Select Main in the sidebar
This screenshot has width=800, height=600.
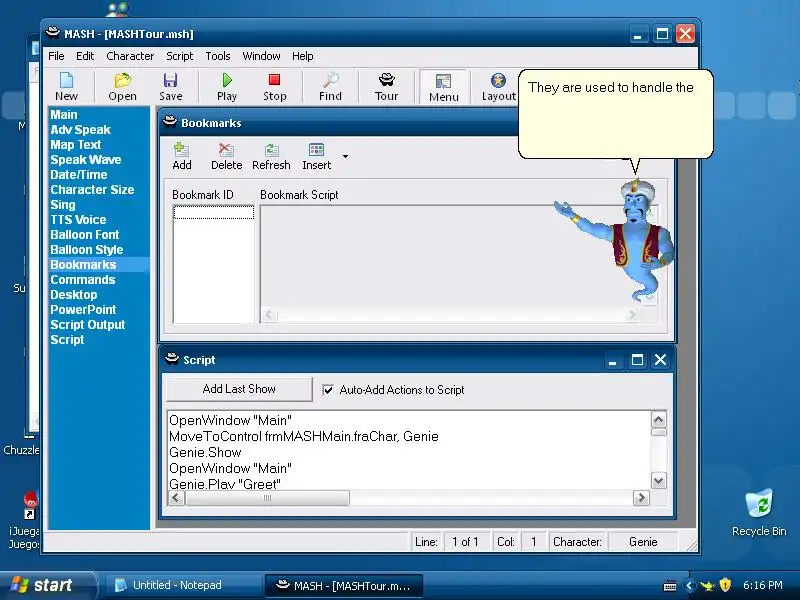64,115
